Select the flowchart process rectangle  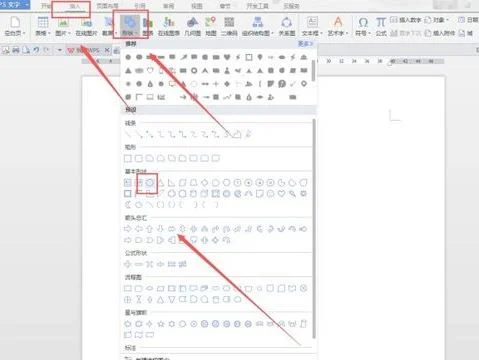pyautogui.click(x=128, y=288)
